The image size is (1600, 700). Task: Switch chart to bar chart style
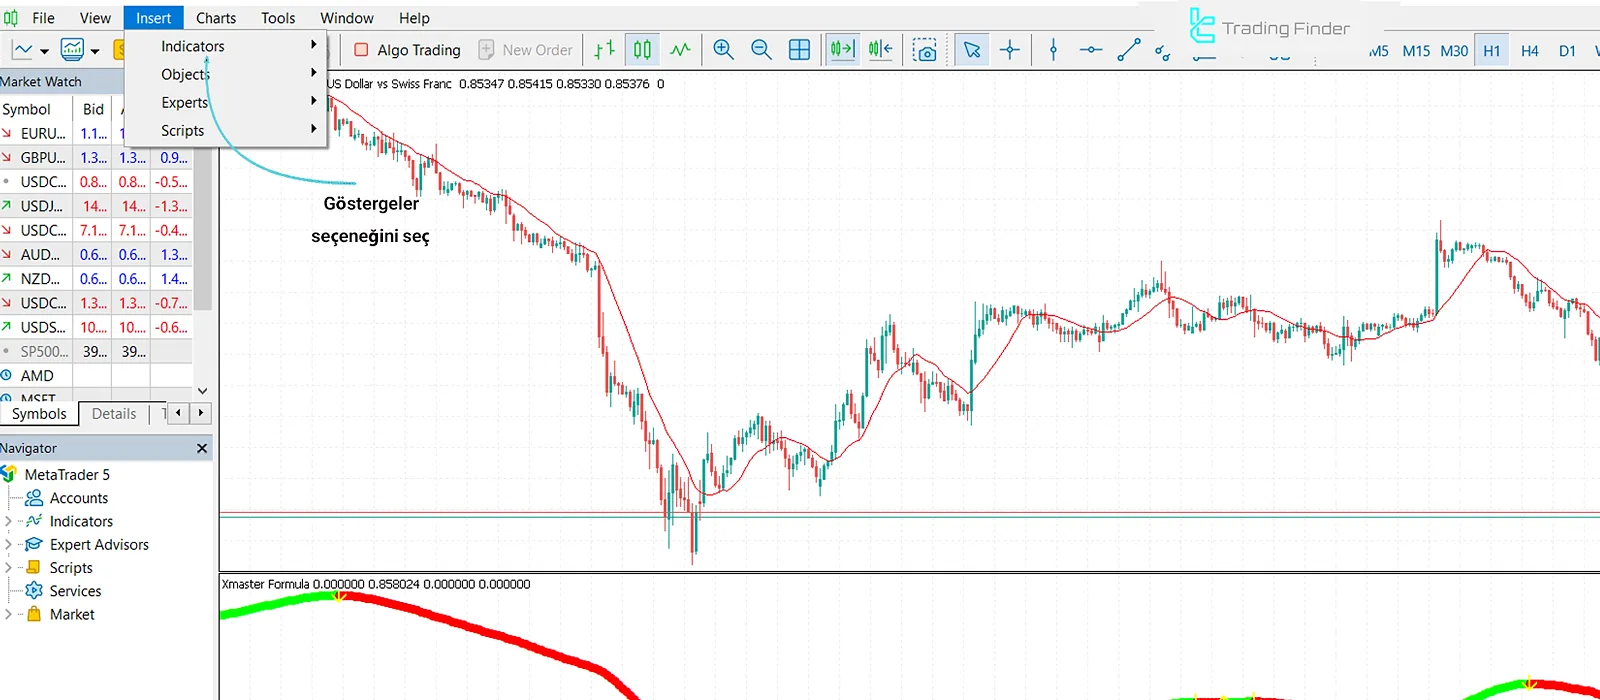pos(604,50)
